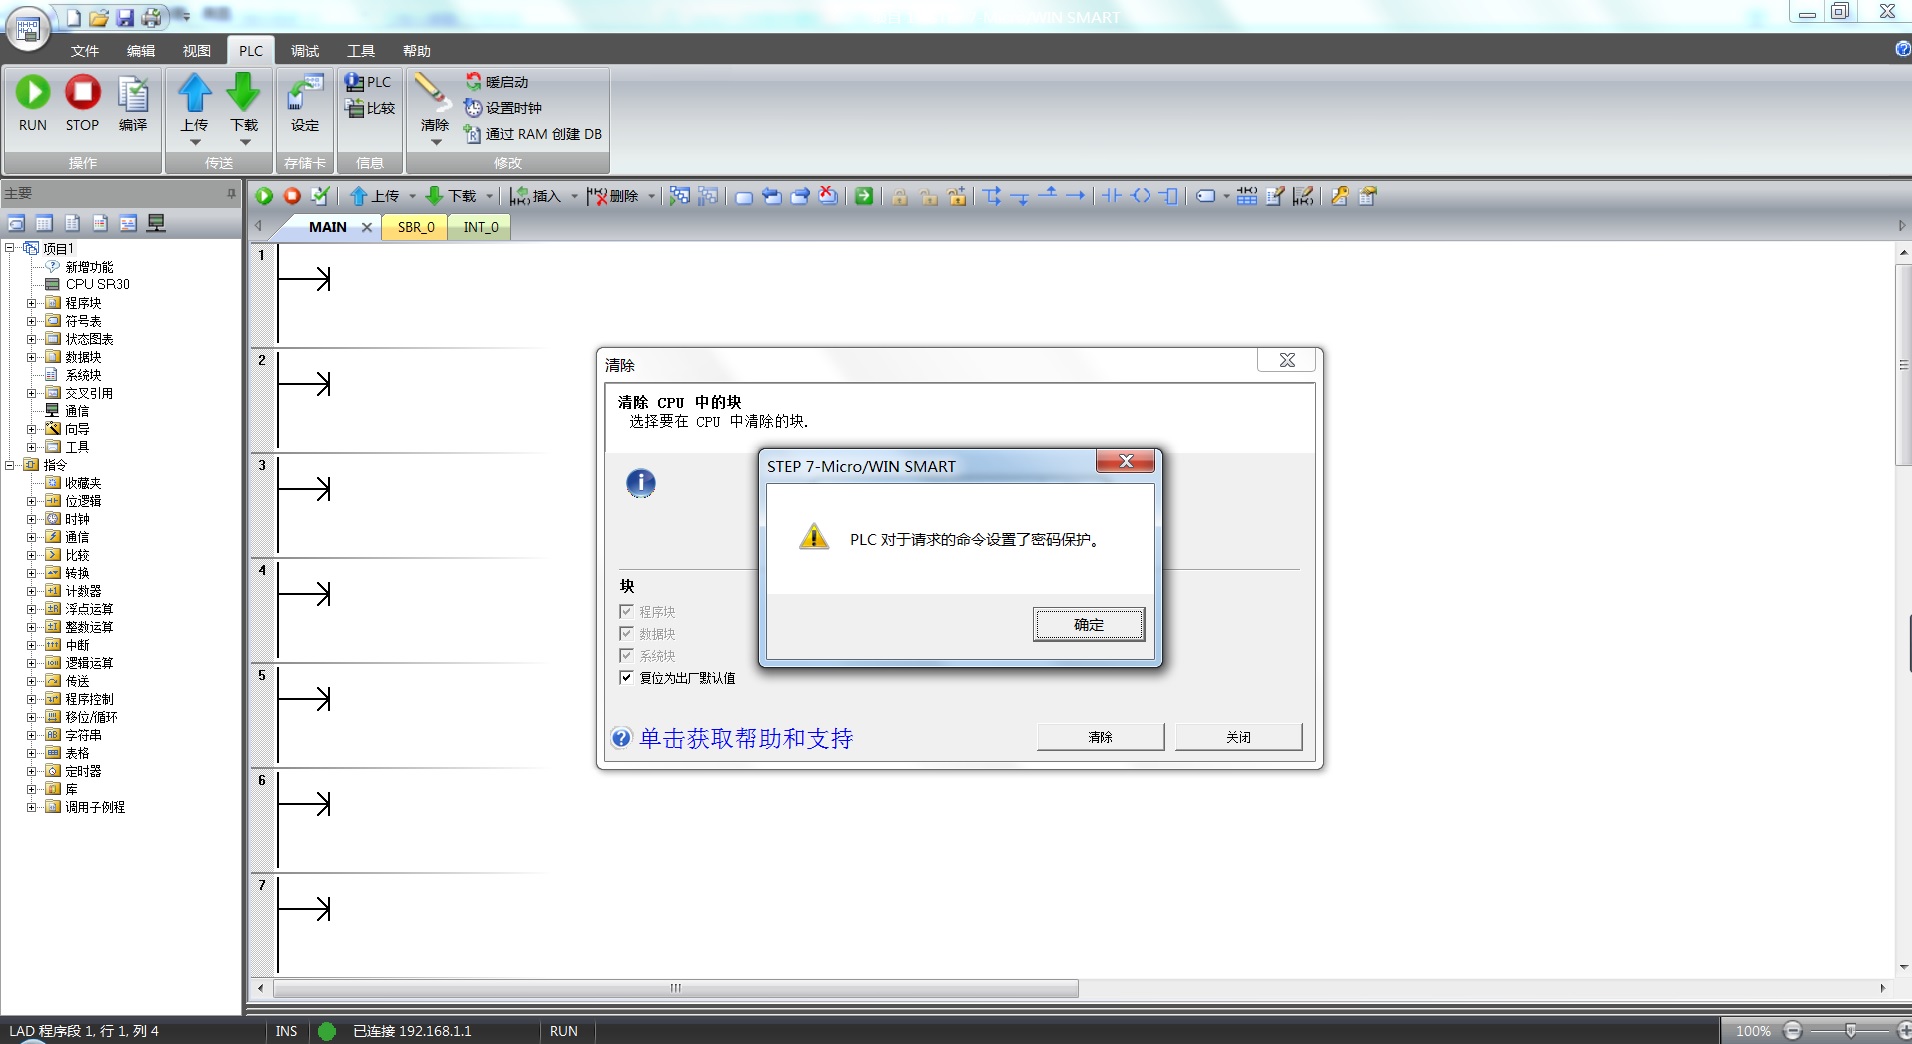Viewport: 1912px width, 1044px height.
Task: Open the 单击获取帮助和支持 help link
Action: pos(745,739)
